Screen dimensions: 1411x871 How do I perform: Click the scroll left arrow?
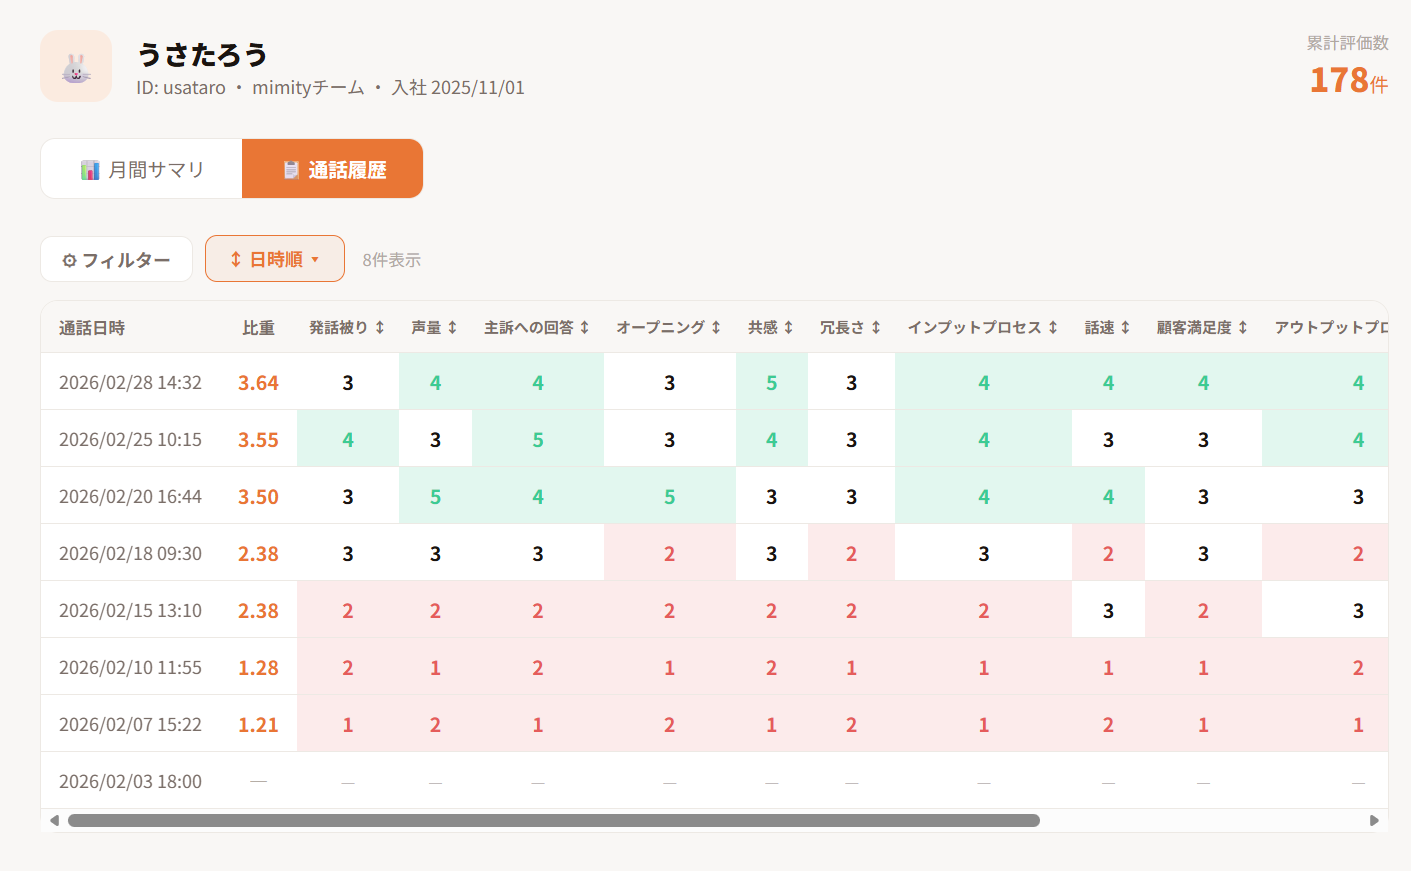[x=54, y=821]
